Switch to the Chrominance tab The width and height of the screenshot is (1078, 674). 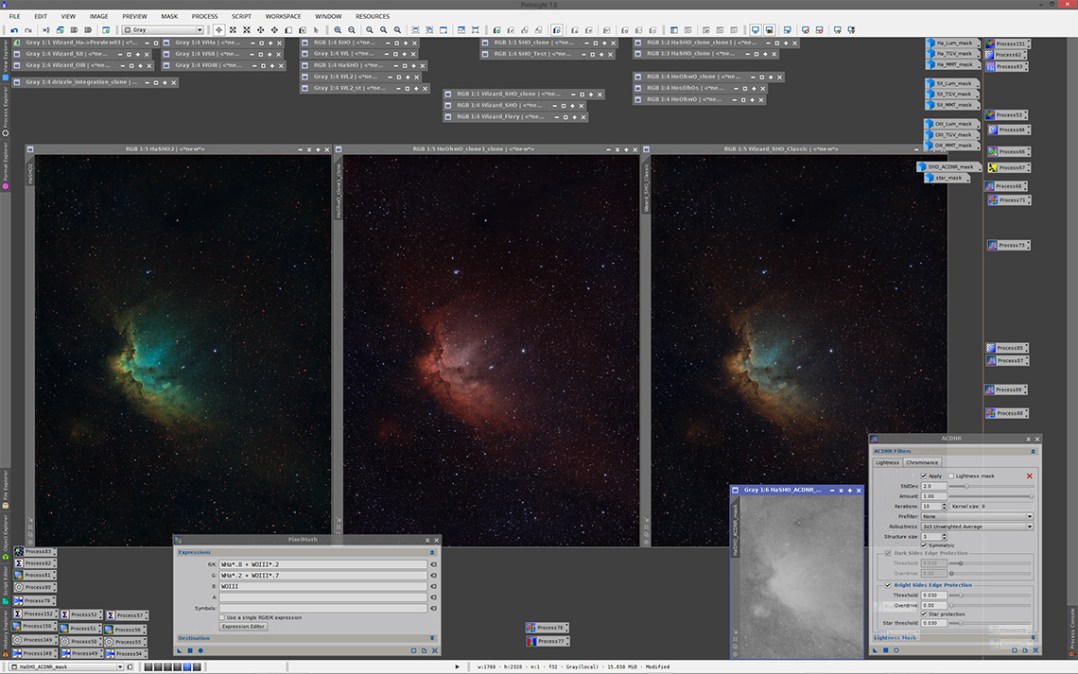(x=922, y=463)
